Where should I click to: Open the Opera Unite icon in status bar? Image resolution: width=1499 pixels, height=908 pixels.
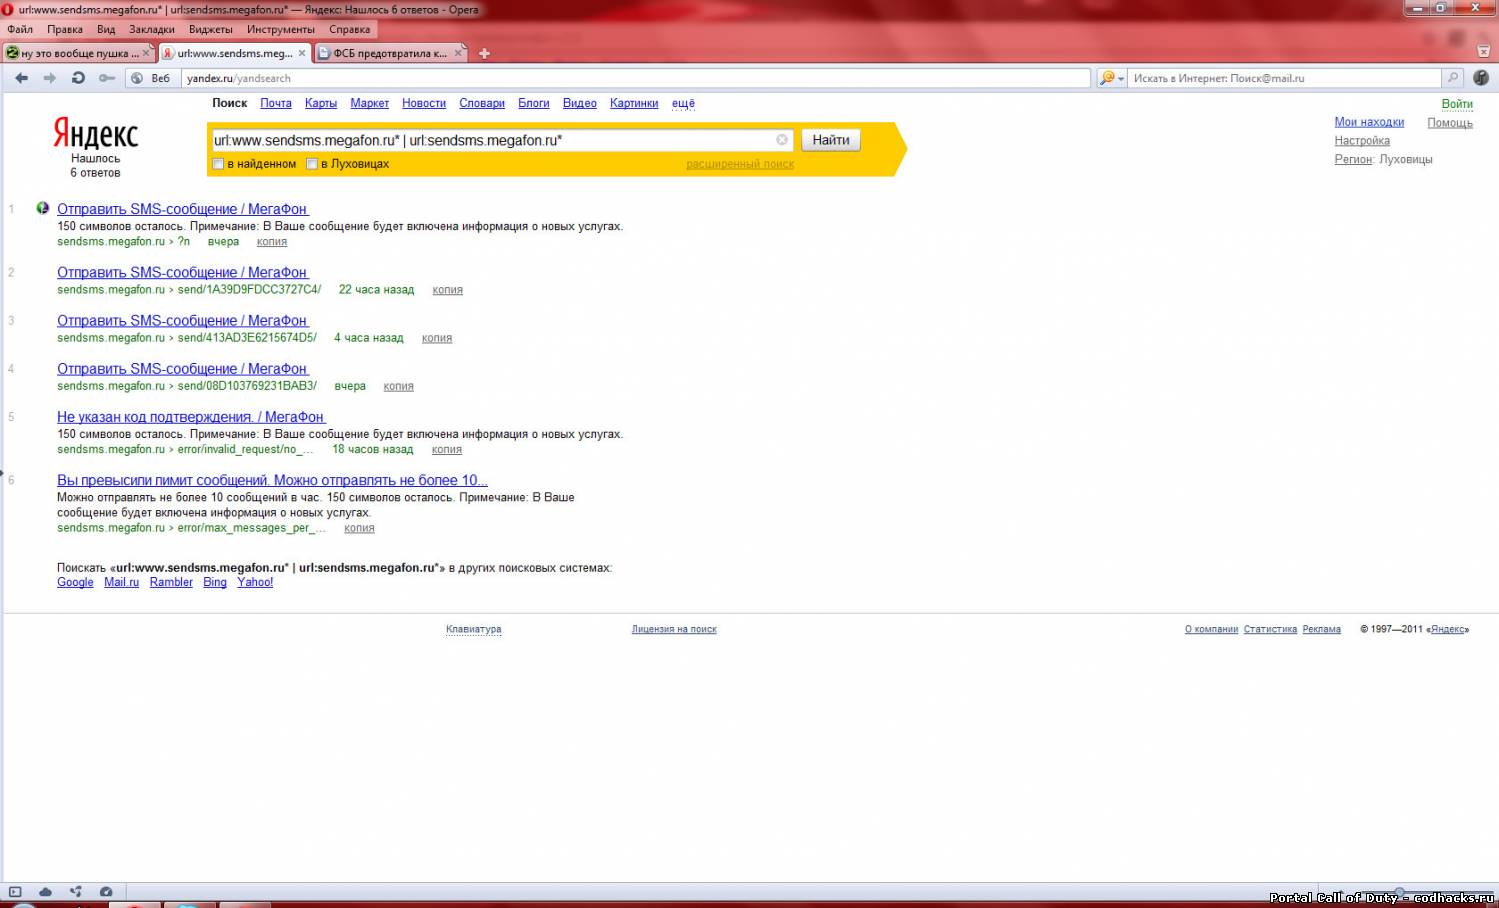pyautogui.click(x=76, y=891)
